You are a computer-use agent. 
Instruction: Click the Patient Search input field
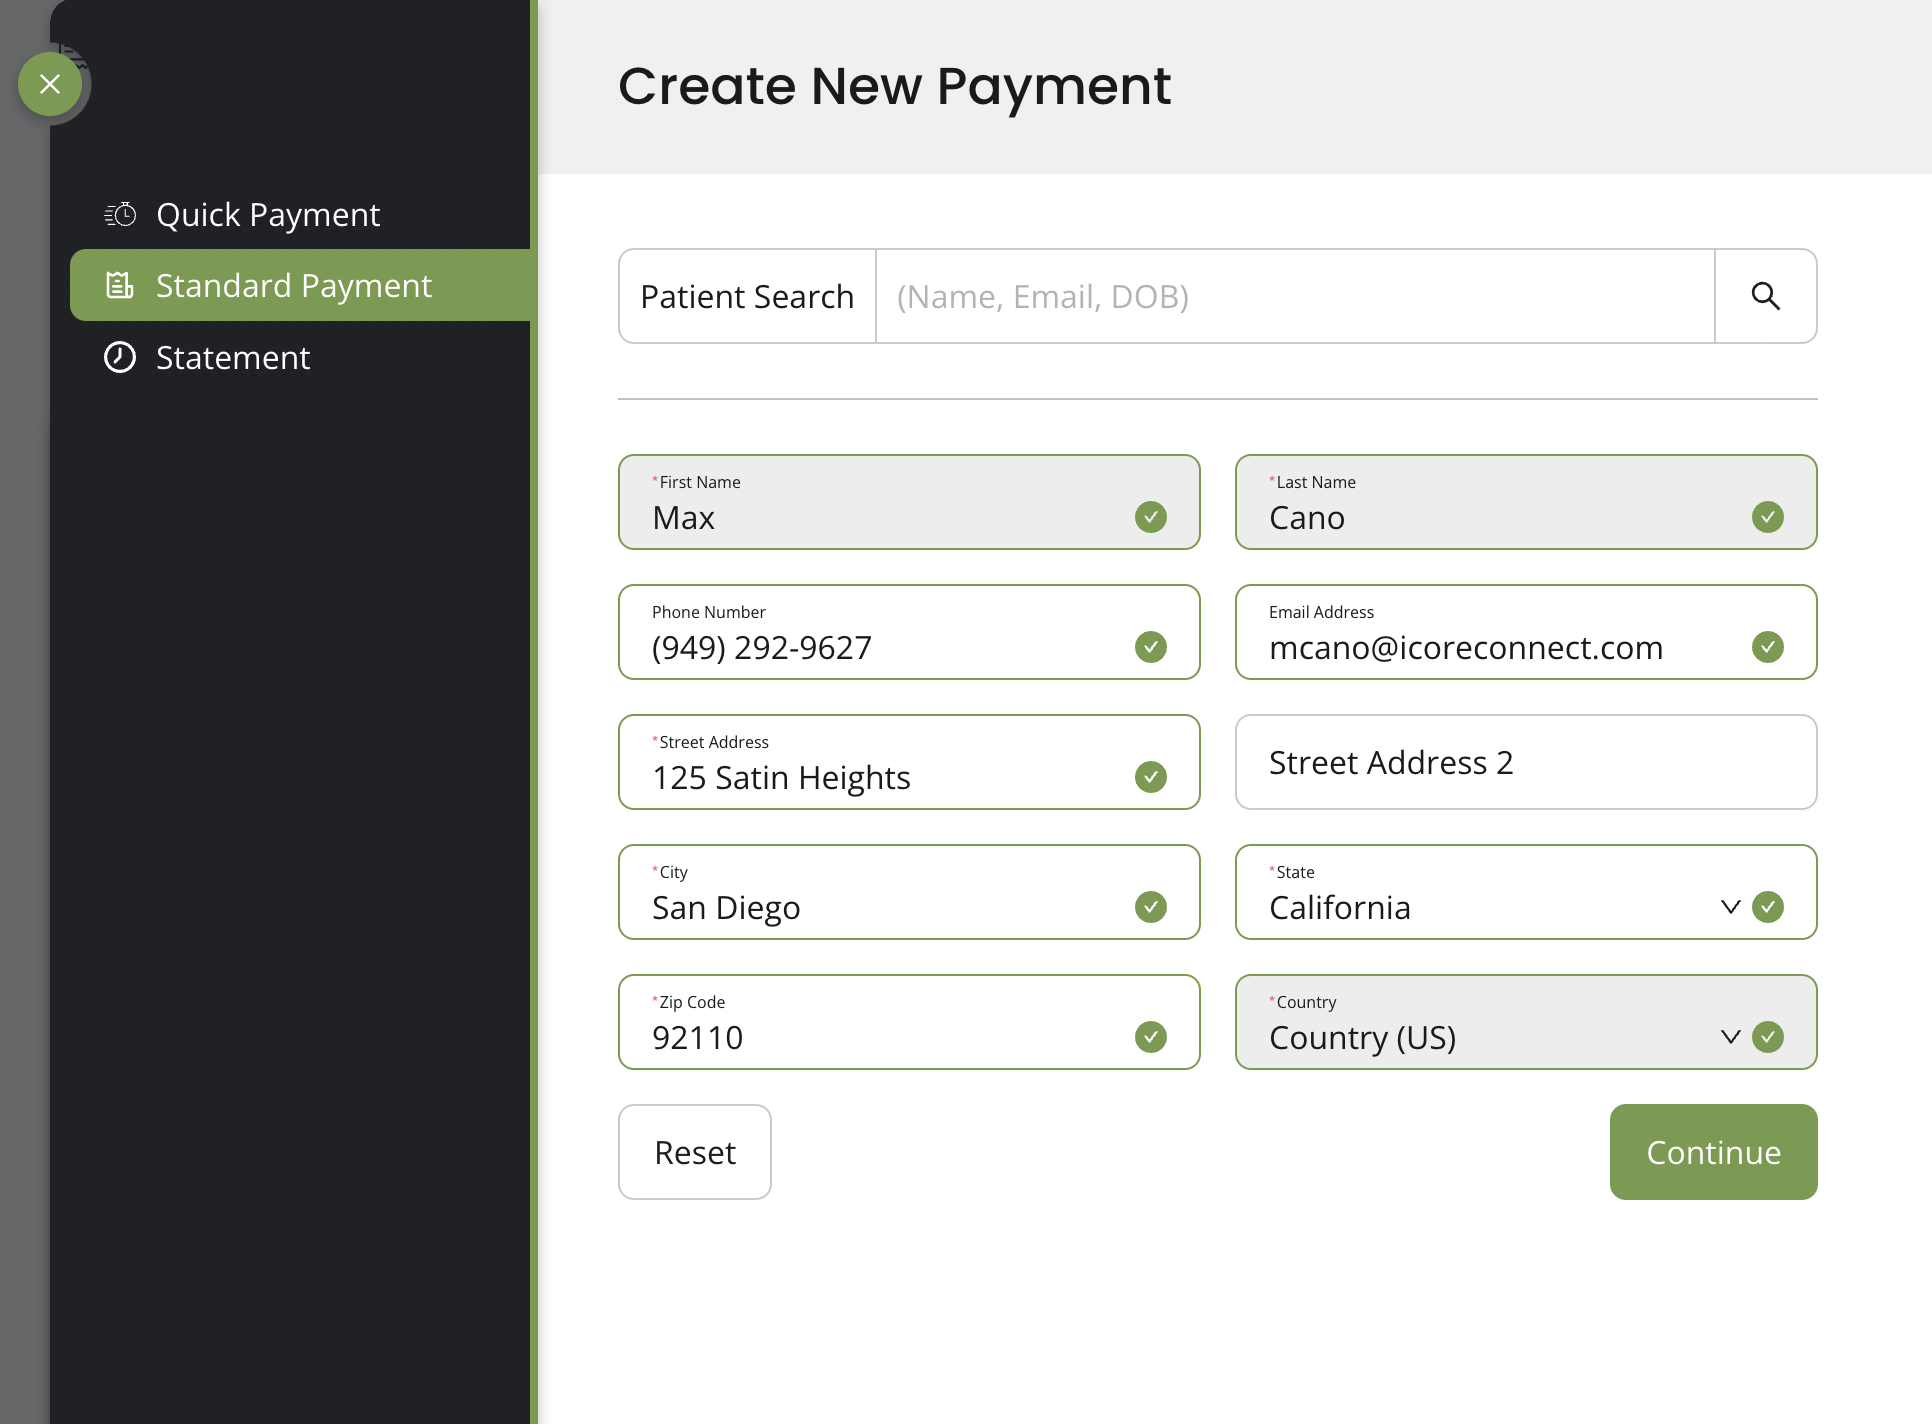tap(1290, 296)
